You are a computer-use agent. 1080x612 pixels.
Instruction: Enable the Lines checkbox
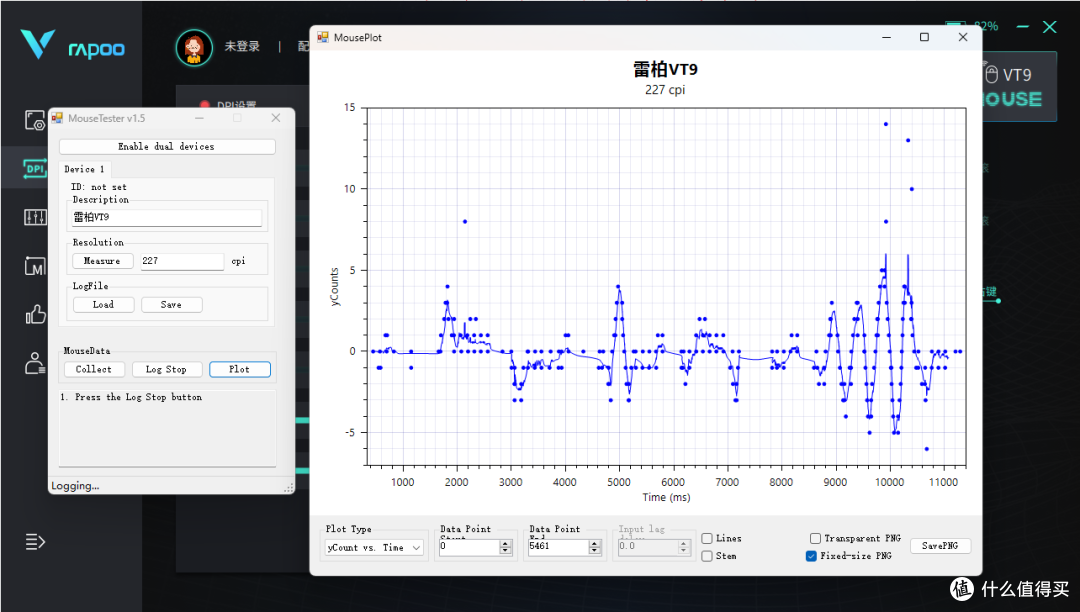coord(707,538)
